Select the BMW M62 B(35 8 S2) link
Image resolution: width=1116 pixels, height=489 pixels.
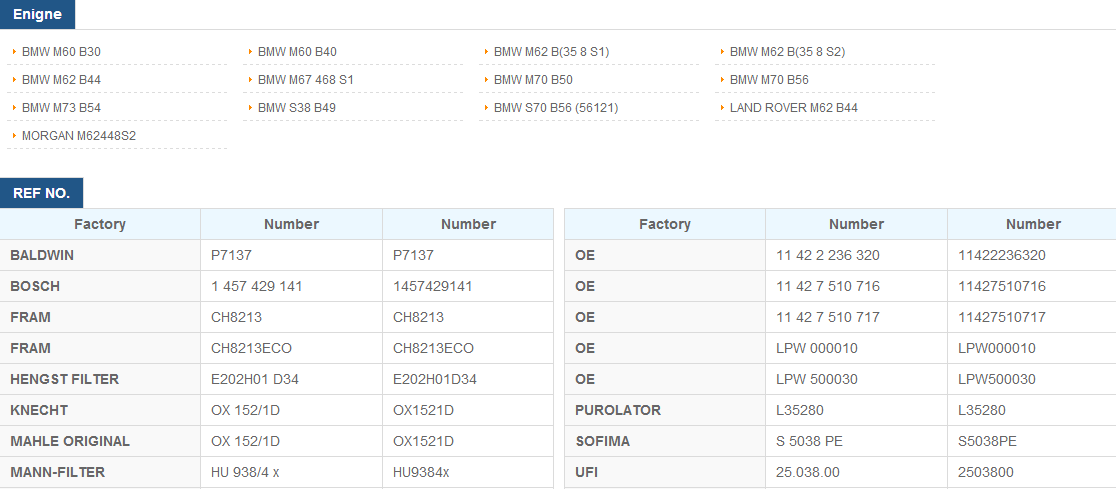coord(787,52)
